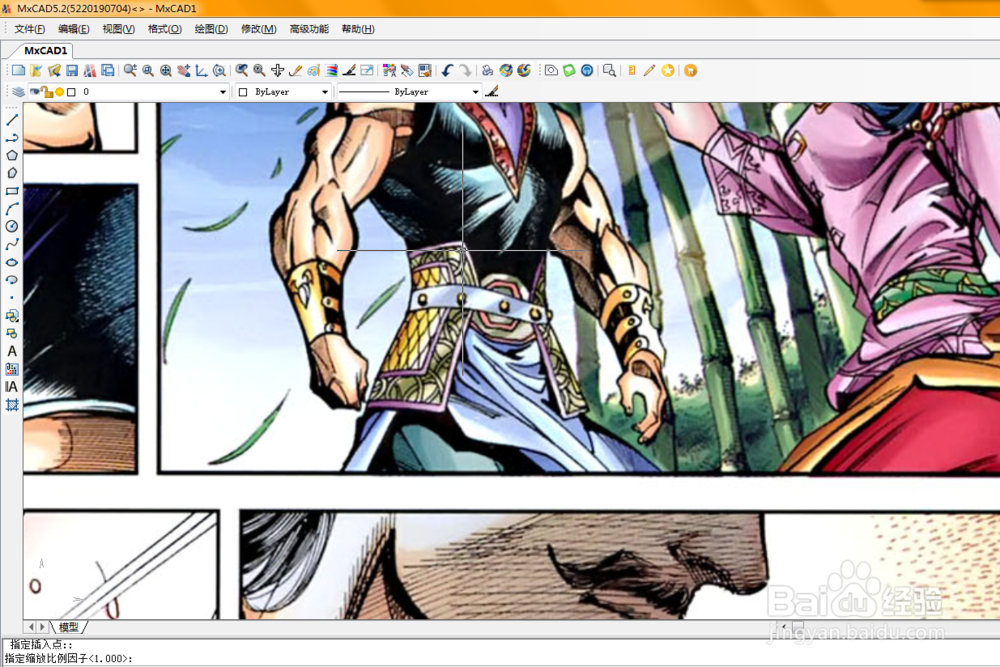This screenshot has width=1000, height=667.
Task: Click the Redo arrow icon
Action: [x=465, y=71]
